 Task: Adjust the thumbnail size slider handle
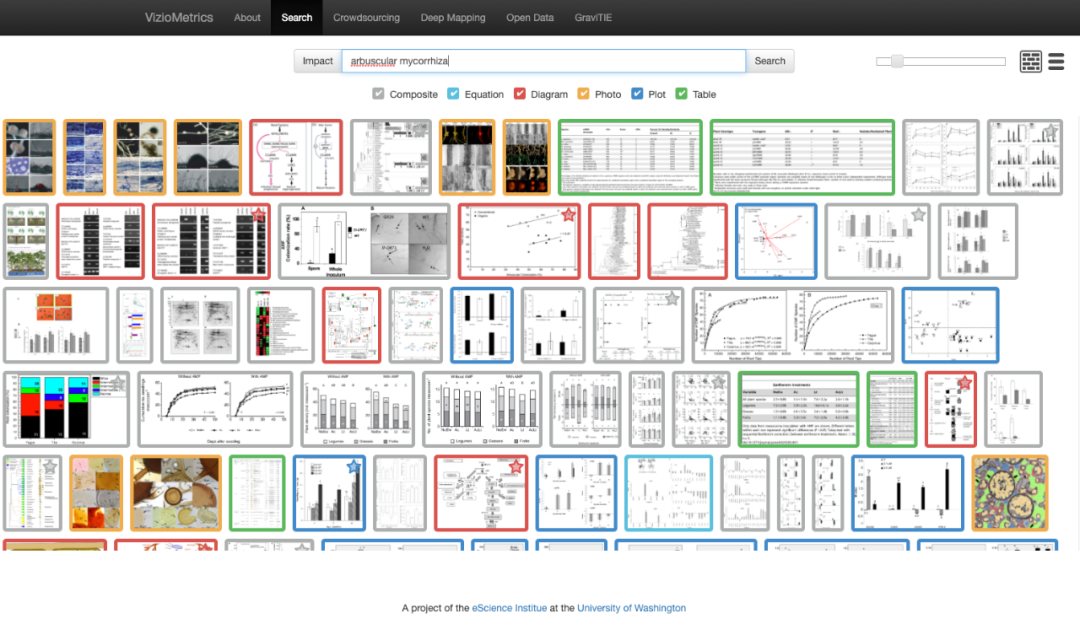(897, 61)
